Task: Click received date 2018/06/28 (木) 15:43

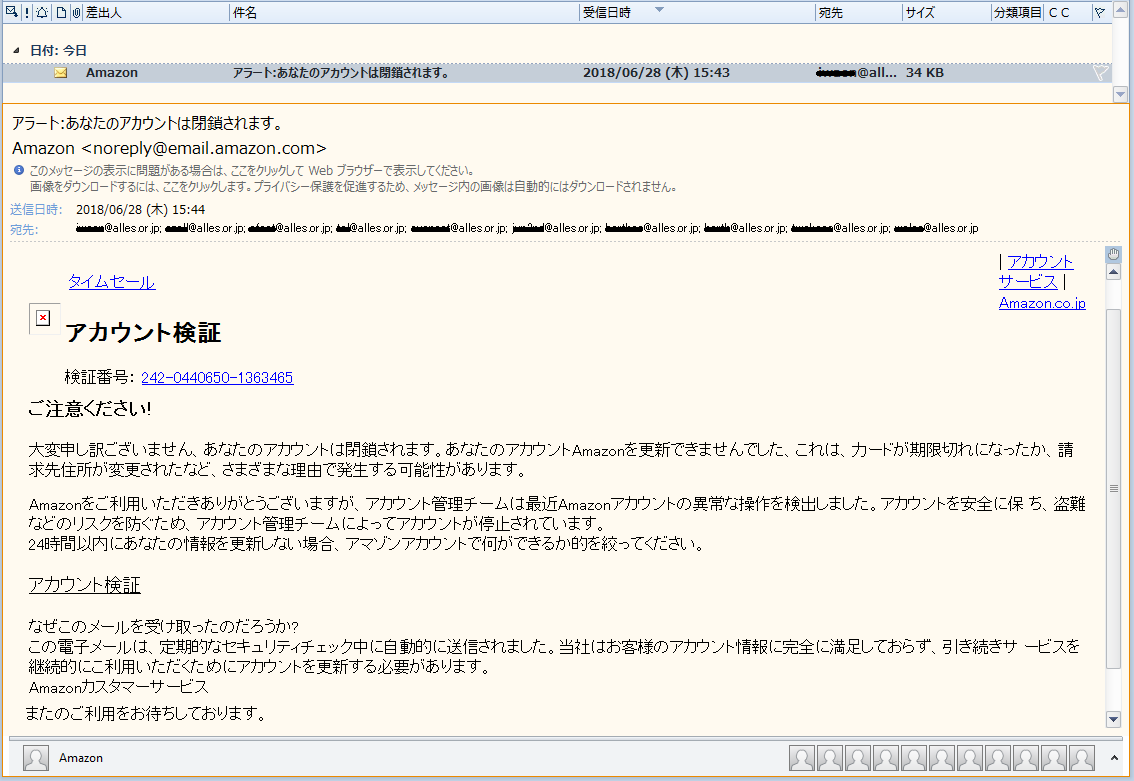Action: pos(657,72)
